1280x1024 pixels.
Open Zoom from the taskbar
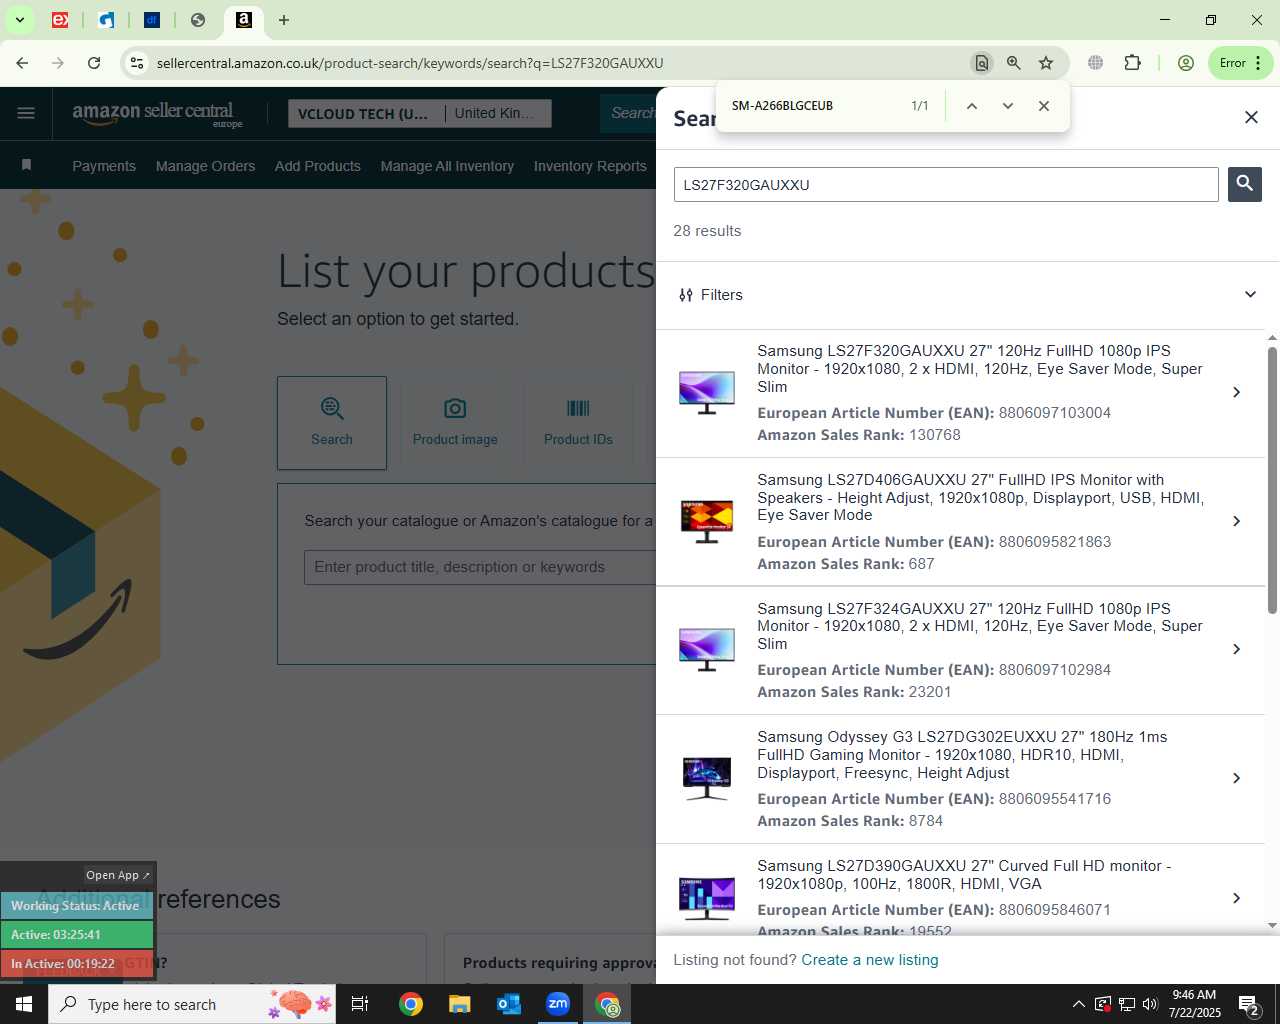[x=558, y=1004]
